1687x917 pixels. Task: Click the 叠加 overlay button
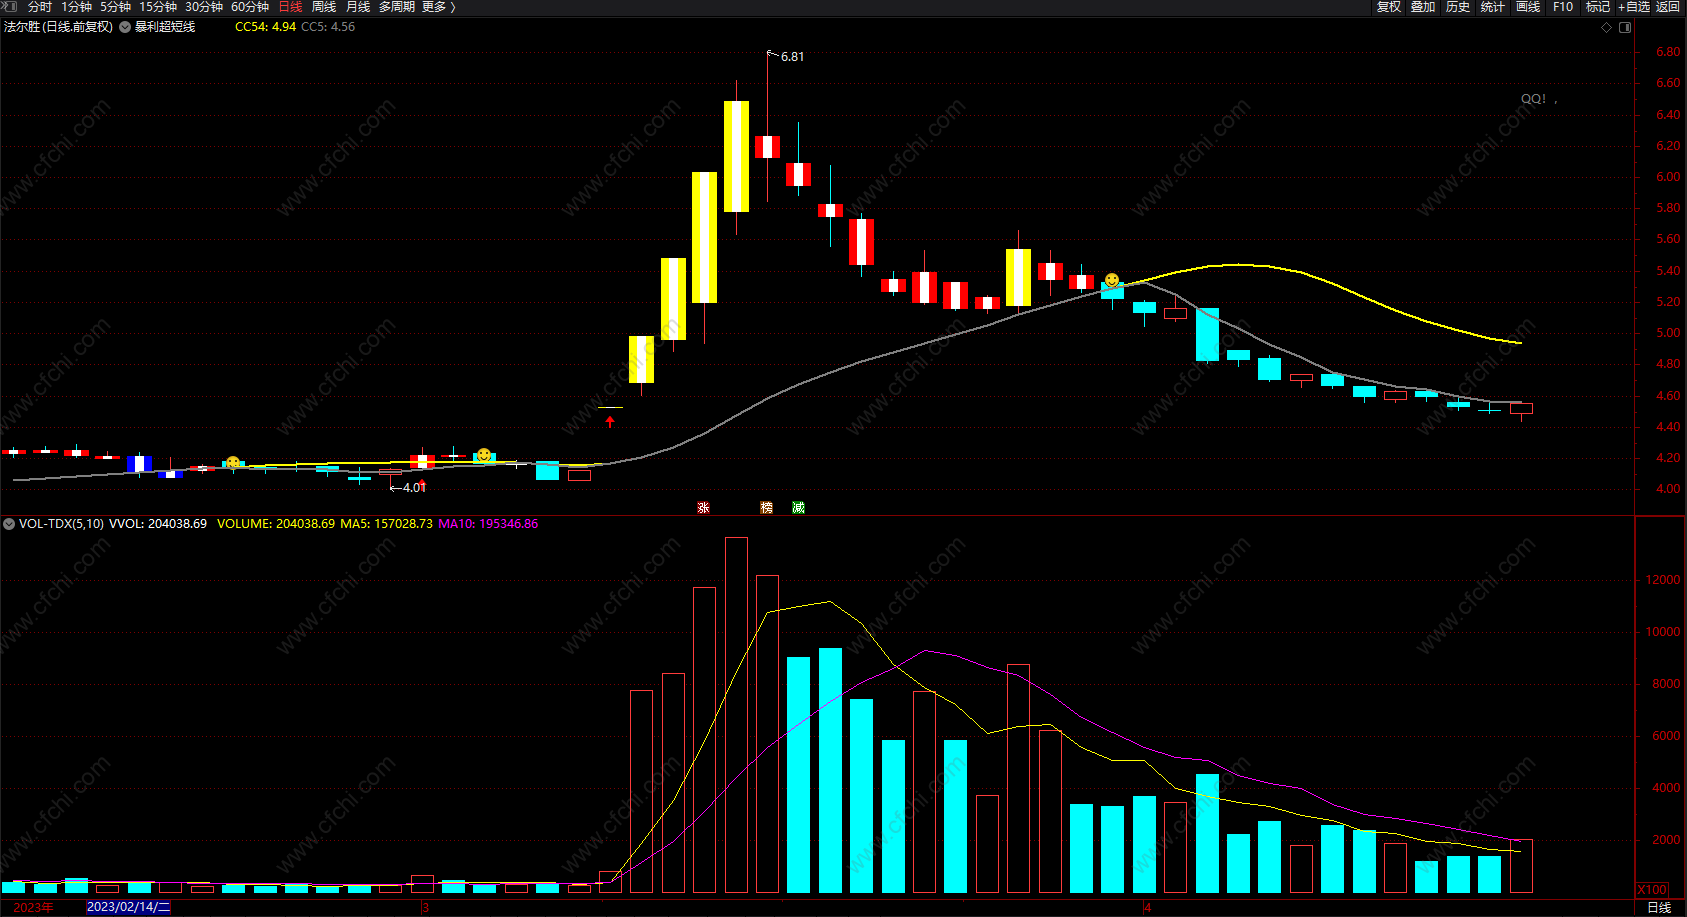click(x=1423, y=7)
